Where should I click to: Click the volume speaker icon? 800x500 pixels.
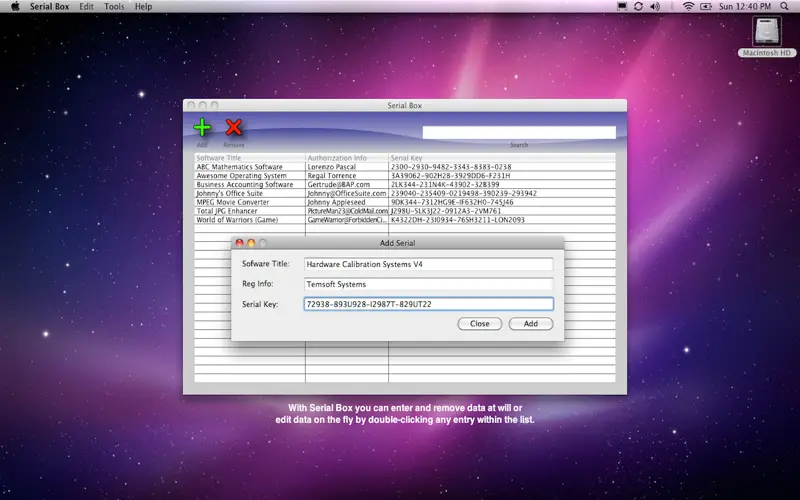(x=655, y=7)
